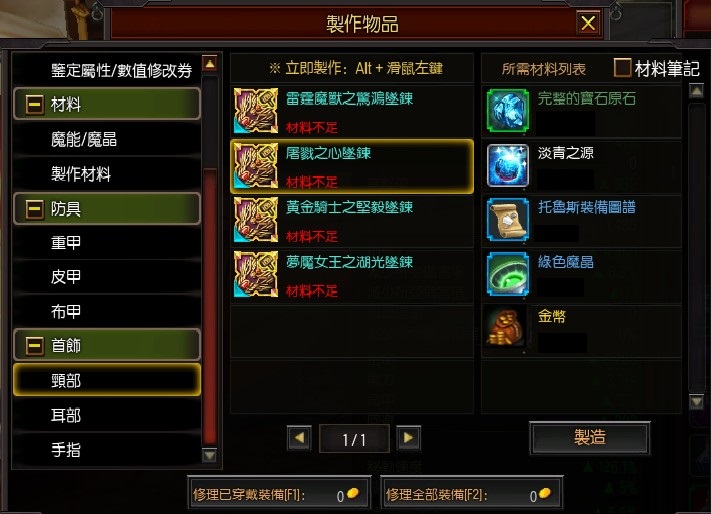Go to next recipe page arrow
The height and width of the screenshot is (514, 711).
[x=408, y=438]
